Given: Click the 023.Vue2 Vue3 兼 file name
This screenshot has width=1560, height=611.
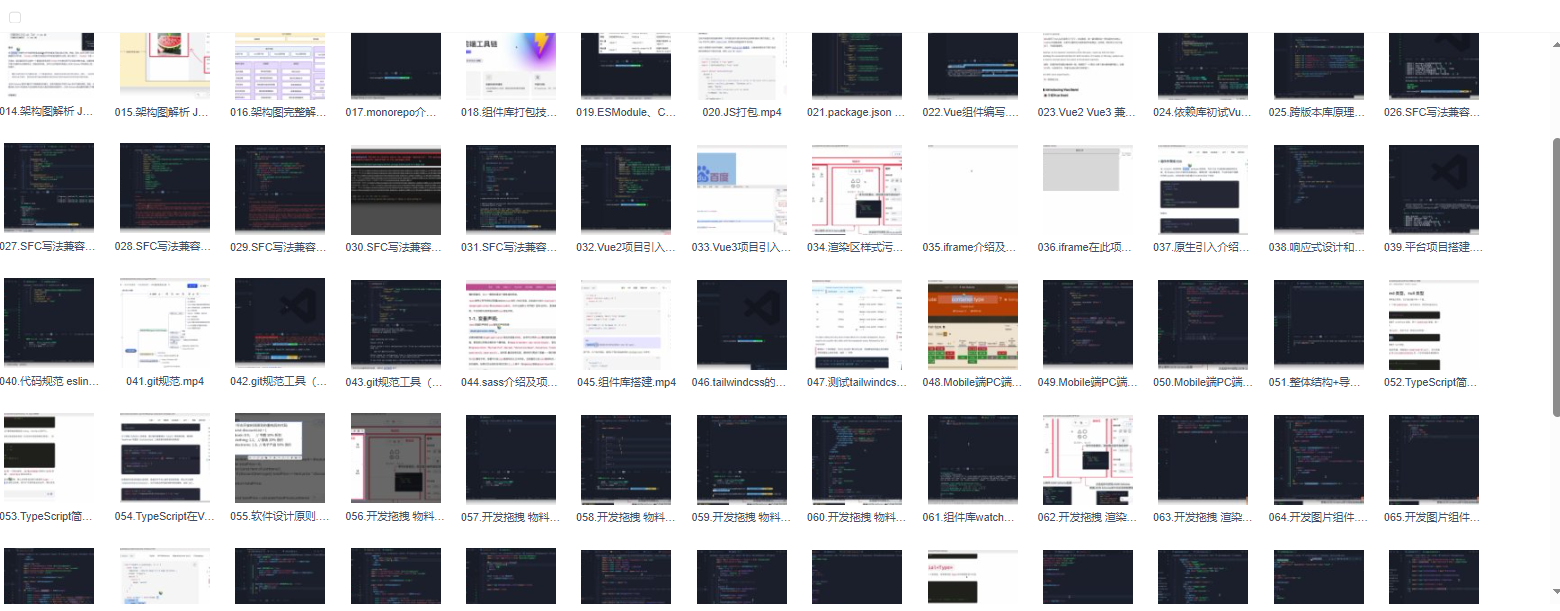Looking at the screenshot, I should pos(1087,112).
